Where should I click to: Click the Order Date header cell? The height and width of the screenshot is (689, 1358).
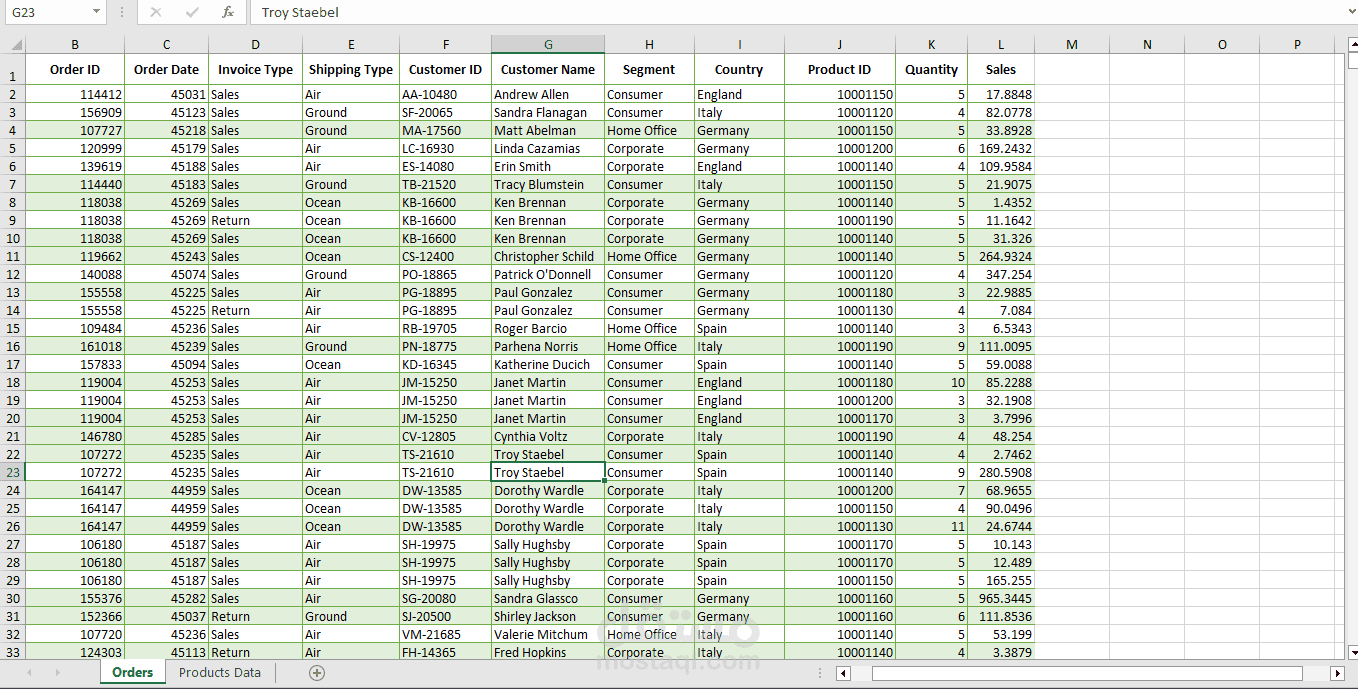167,69
